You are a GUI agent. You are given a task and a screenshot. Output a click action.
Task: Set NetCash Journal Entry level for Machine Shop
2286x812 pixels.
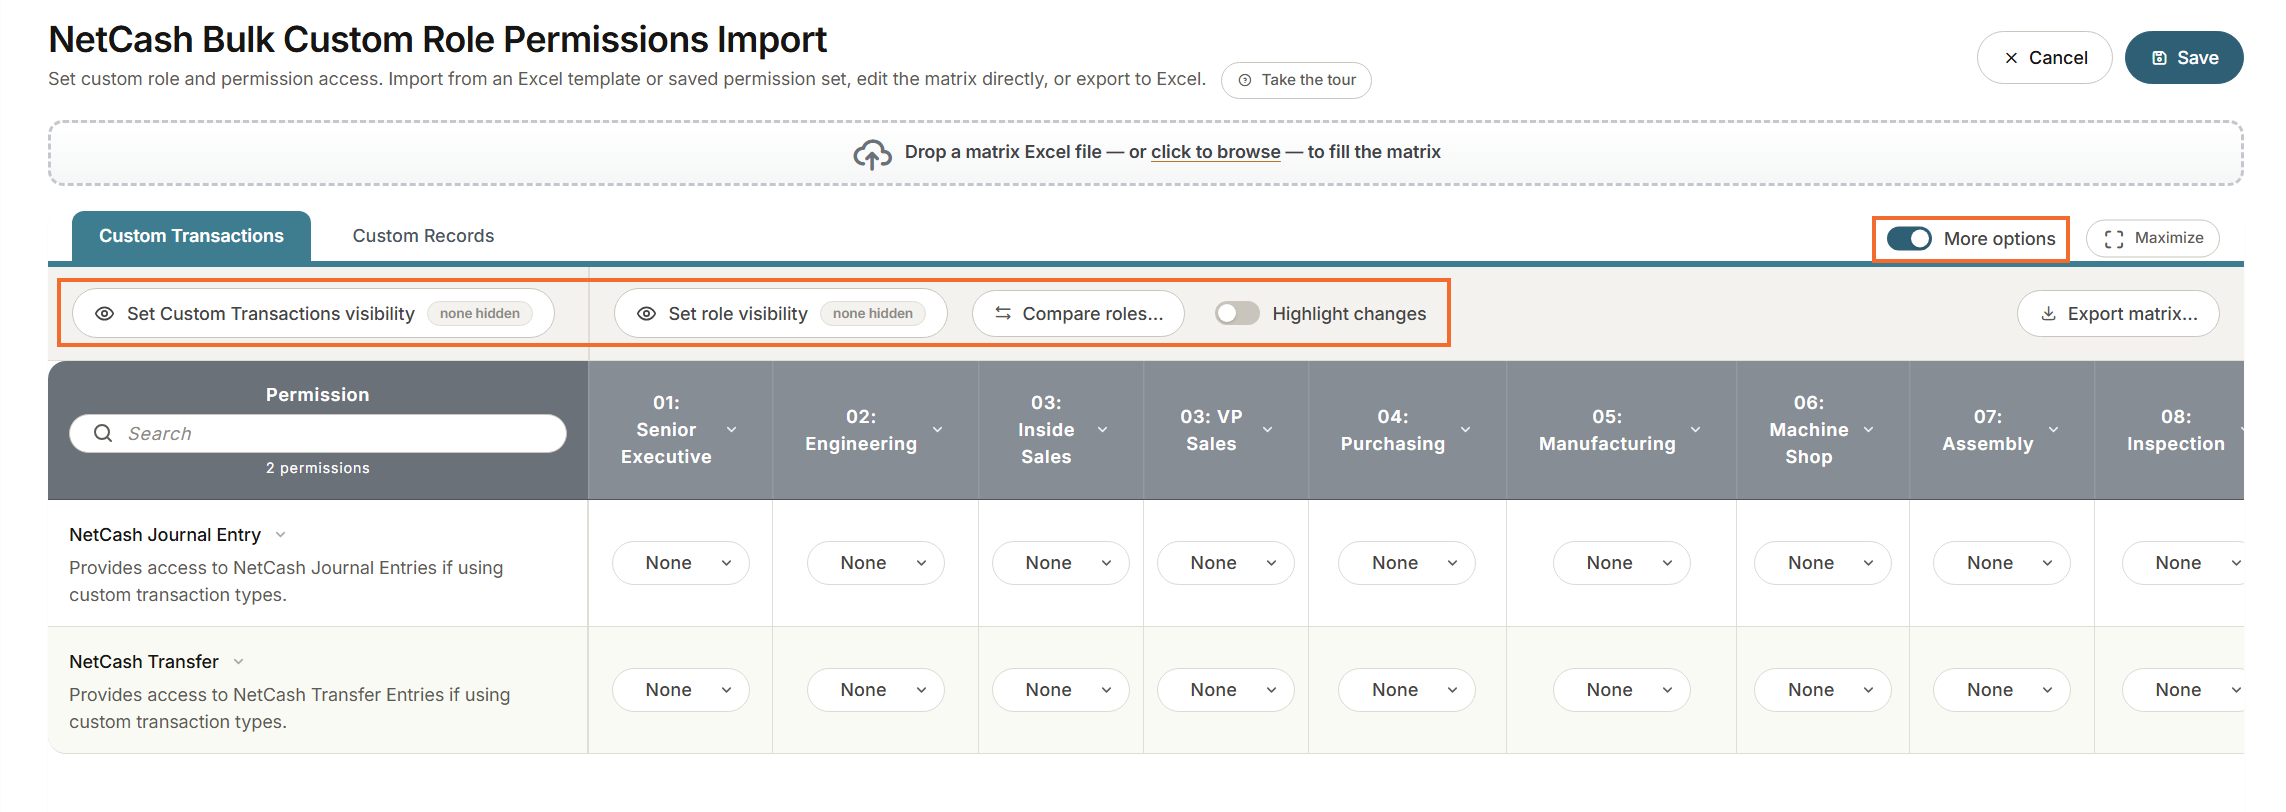(1823, 563)
